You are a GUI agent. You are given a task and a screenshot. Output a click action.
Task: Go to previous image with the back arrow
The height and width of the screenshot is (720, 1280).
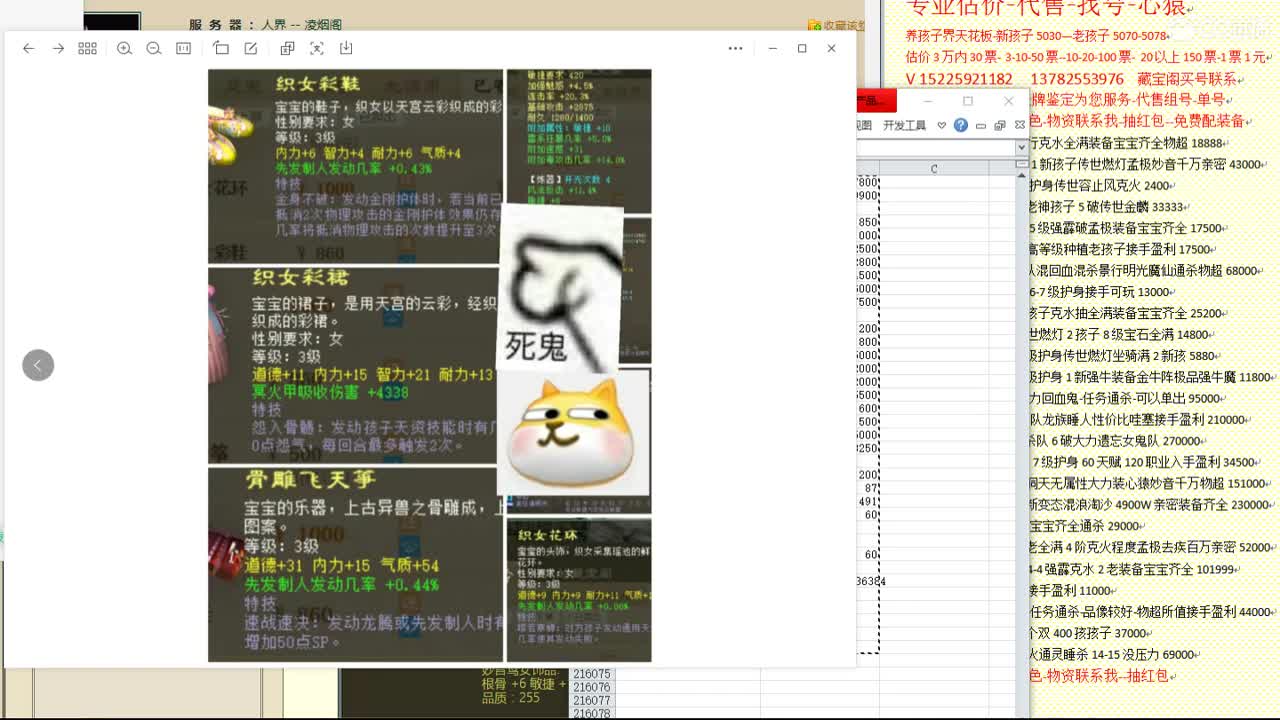point(28,48)
